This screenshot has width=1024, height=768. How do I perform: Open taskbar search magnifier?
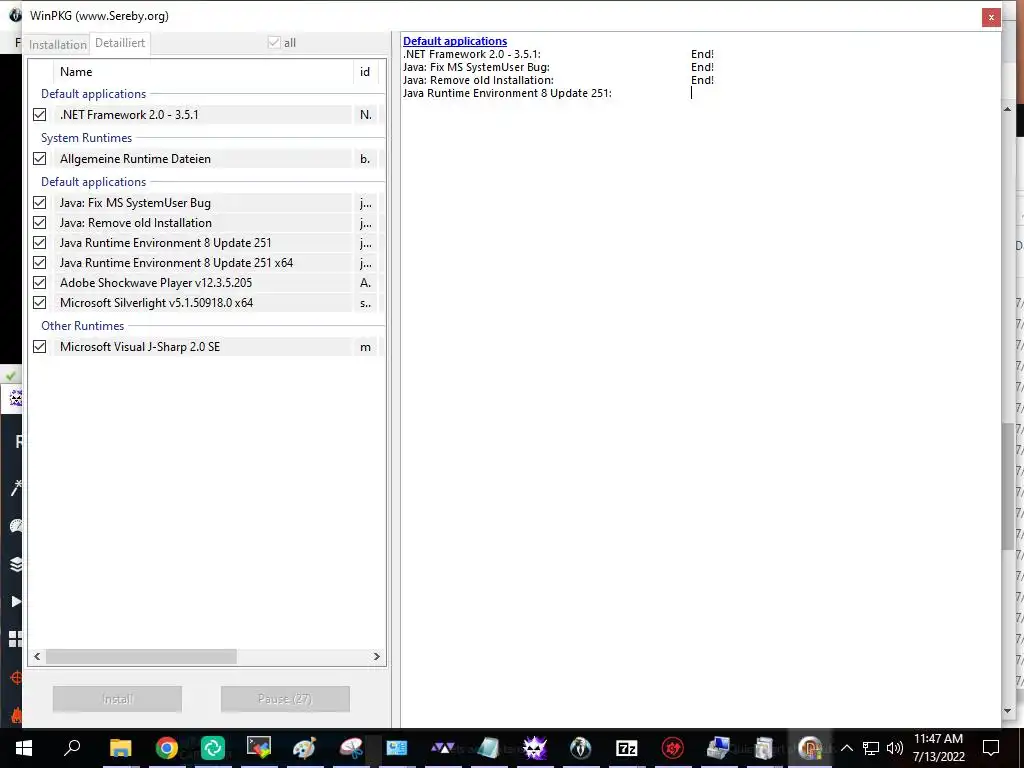point(72,748)
